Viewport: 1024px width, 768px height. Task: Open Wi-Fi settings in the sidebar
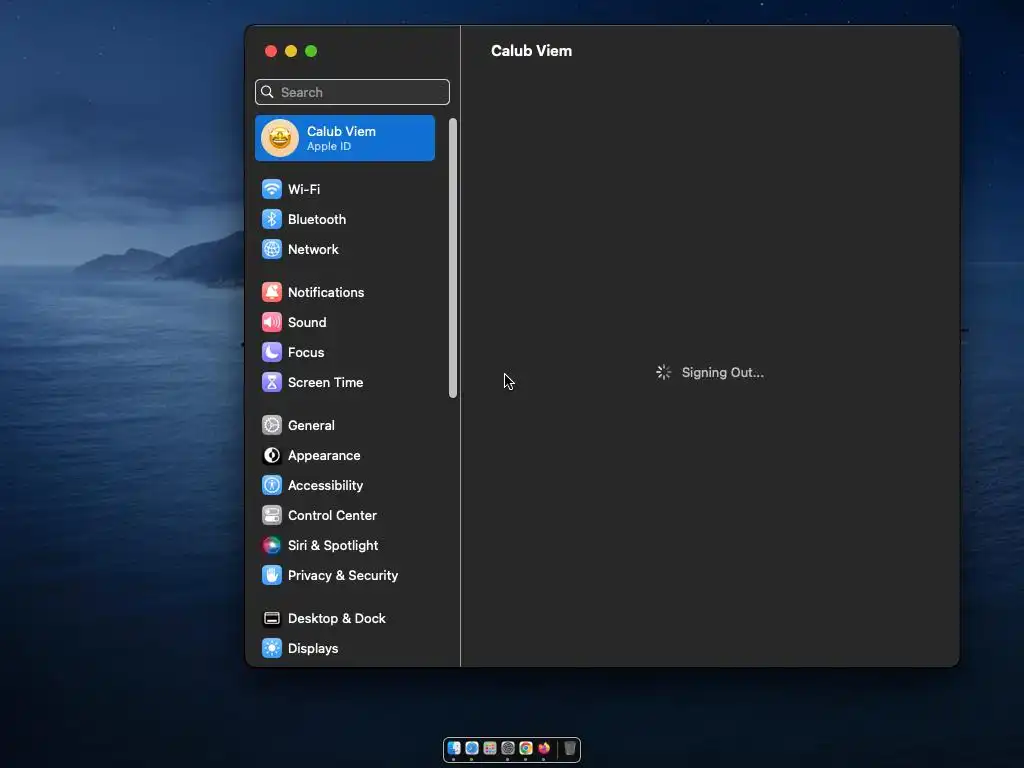click(x=345, y=189)
